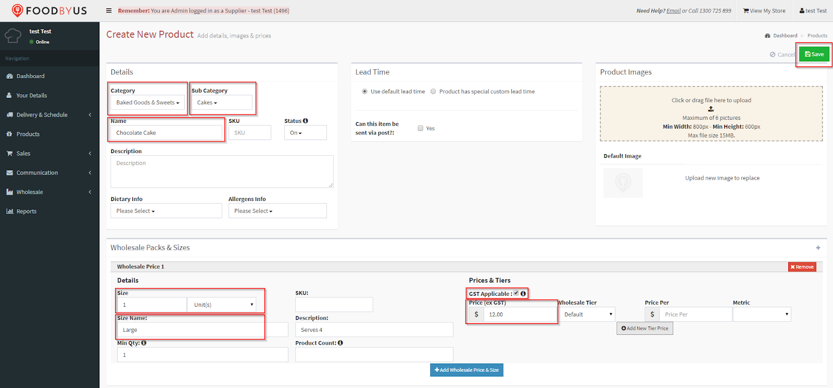Image resolution: width=833 pixels, height=388 pixels.
Task: Click the chef hat avatar icon
Action: tap(12, 36)
